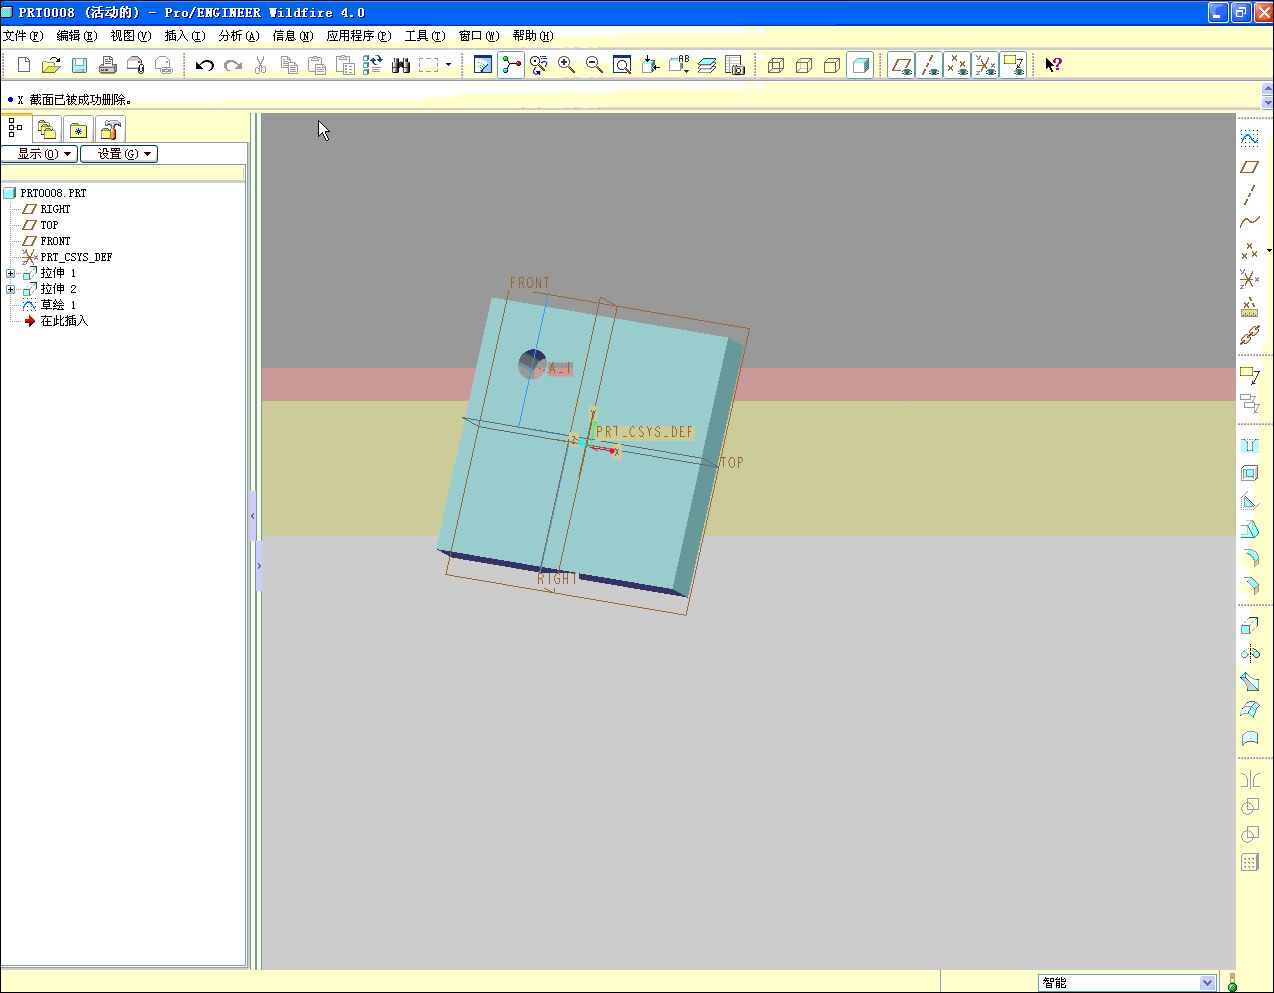The width and height of the screenshot is (1274, 993).
Task: Open the 智能 selection filter combo box
Action: (1127, 982)
